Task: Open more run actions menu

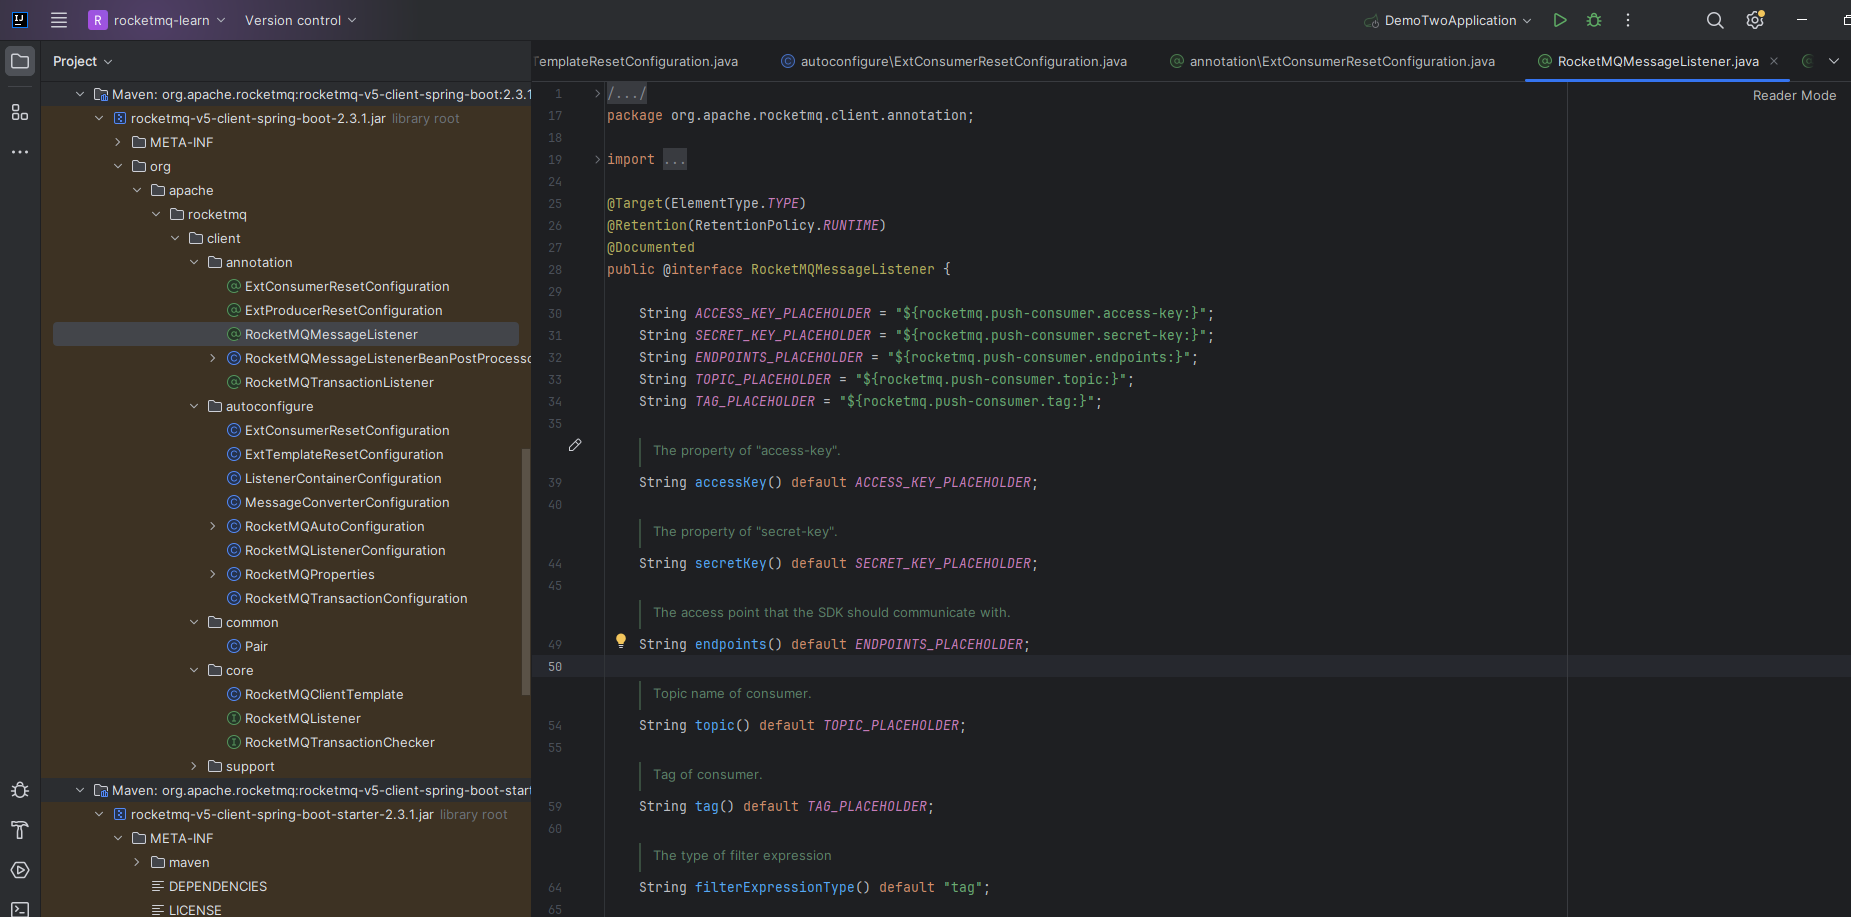Action: pos(1628,20)
